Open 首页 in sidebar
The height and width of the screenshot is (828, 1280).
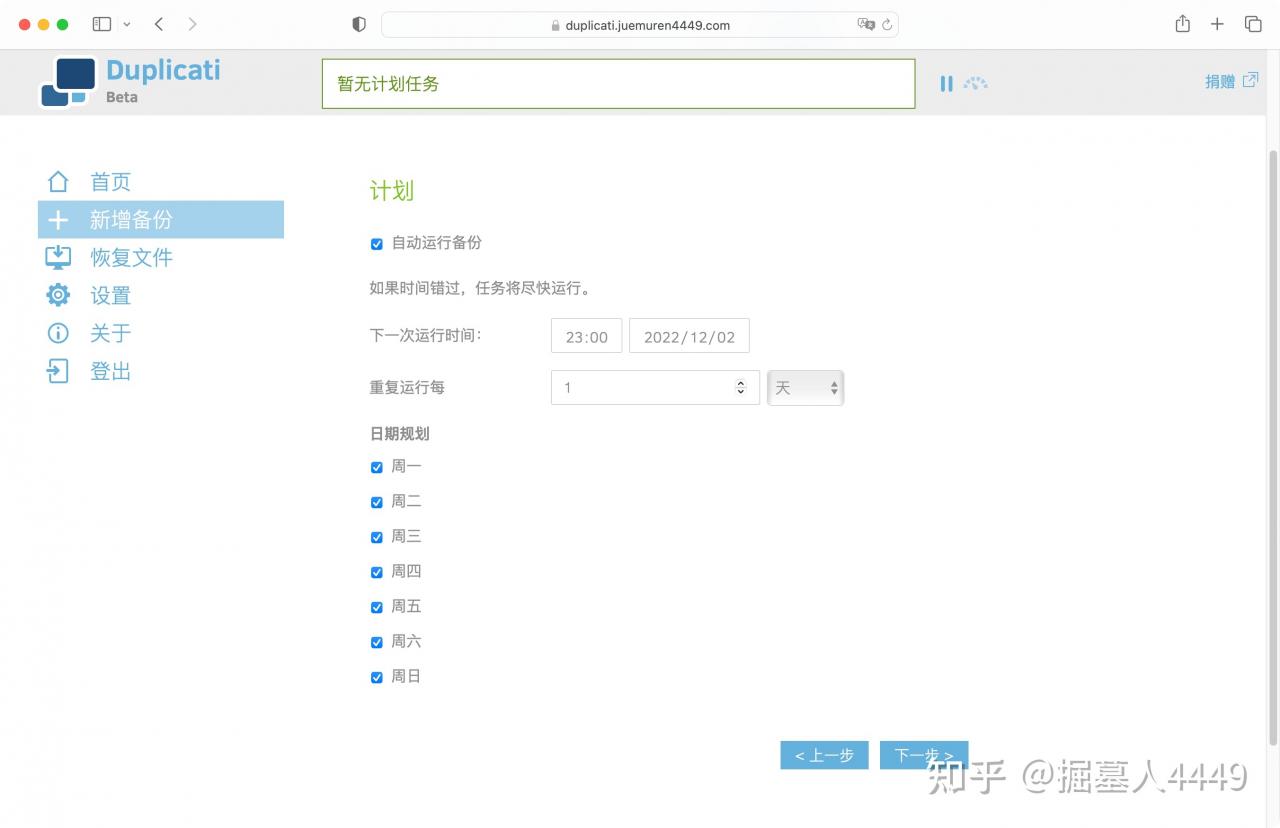111,182
